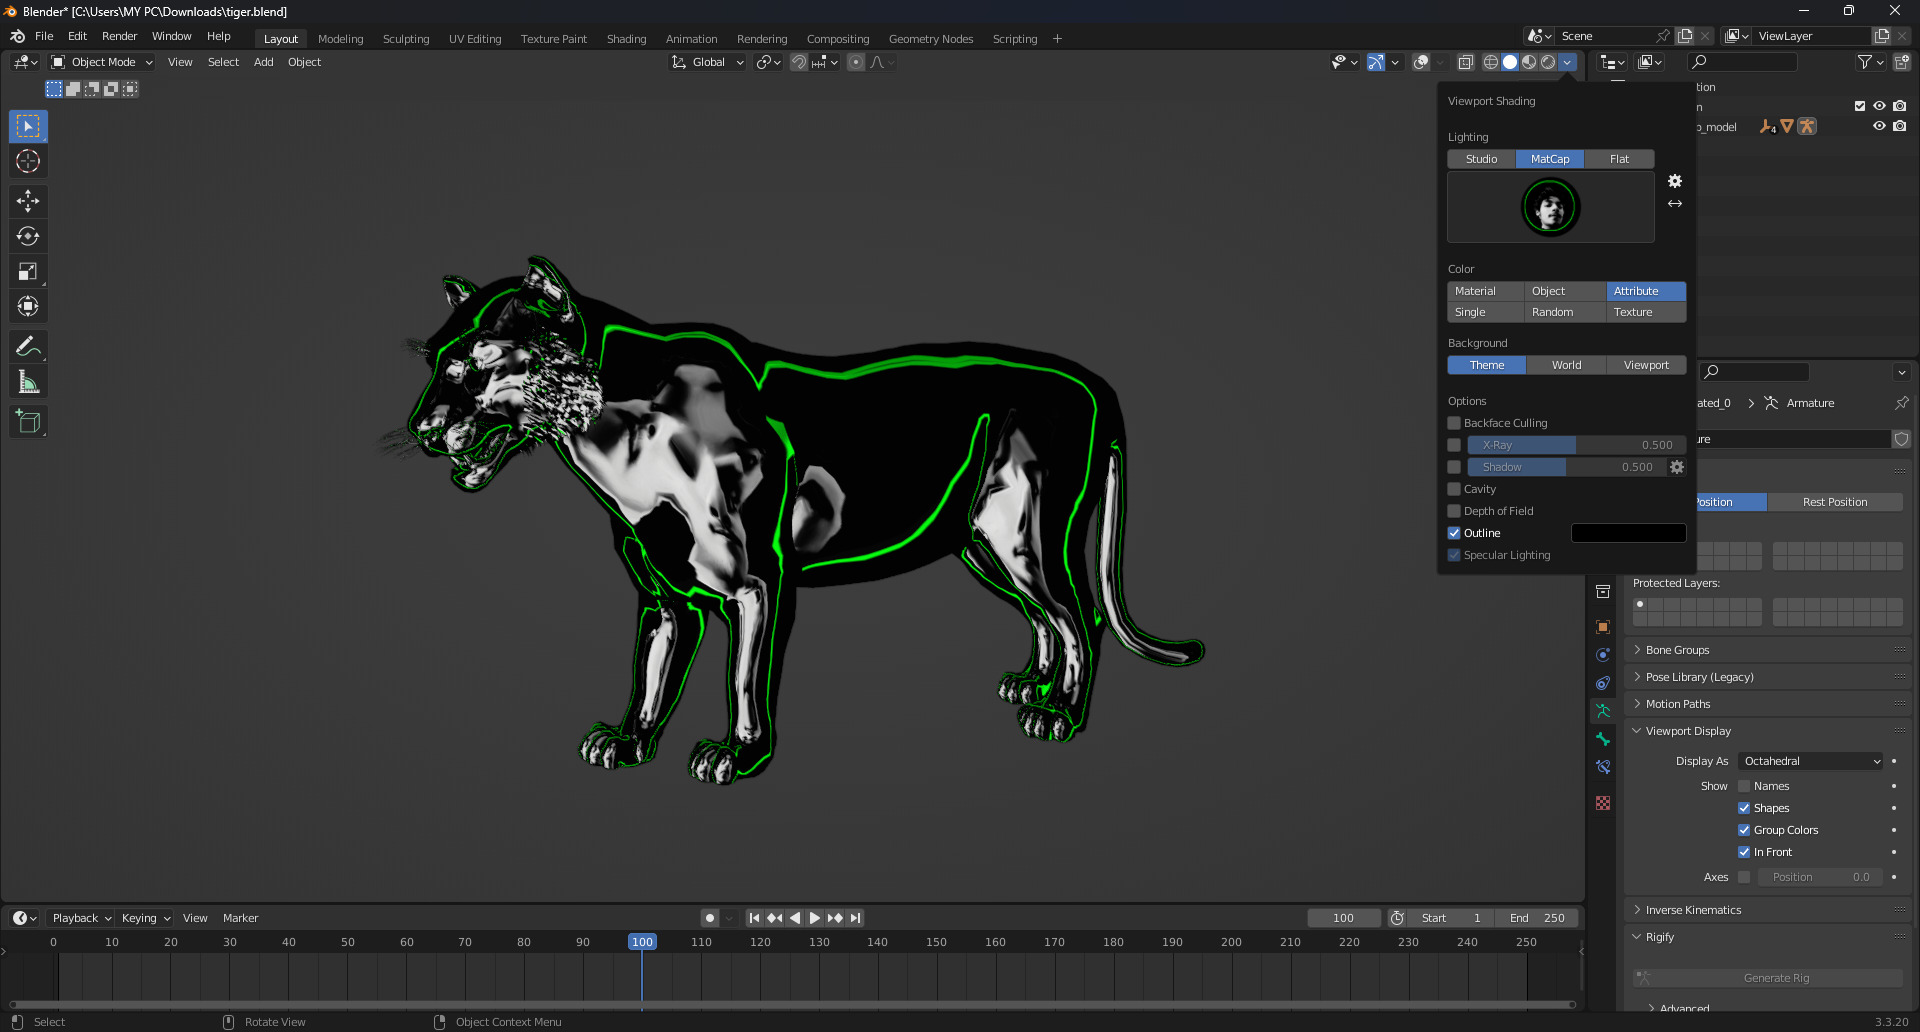Enable Names display checkbox
The width and height of the screenshot is (1920, 1032).
[1744, 786]
